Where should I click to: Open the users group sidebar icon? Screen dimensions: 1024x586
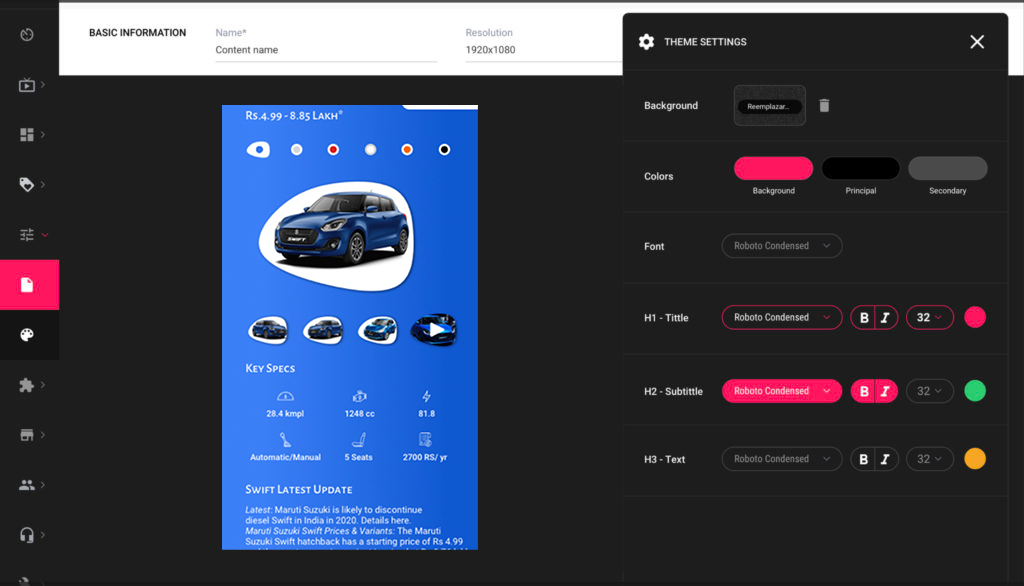pos(27,485)
